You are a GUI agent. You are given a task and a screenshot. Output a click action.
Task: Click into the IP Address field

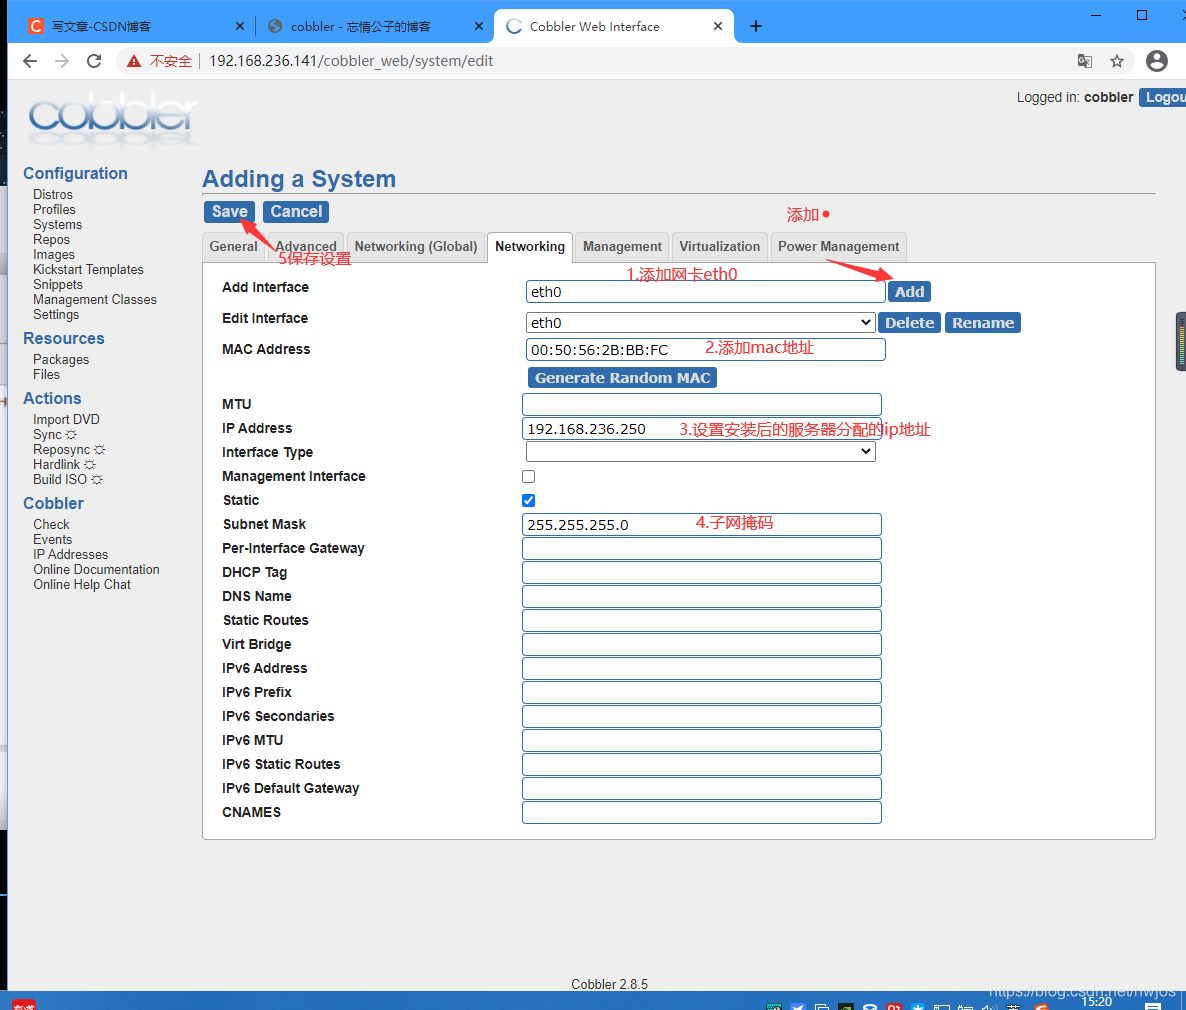702,429
